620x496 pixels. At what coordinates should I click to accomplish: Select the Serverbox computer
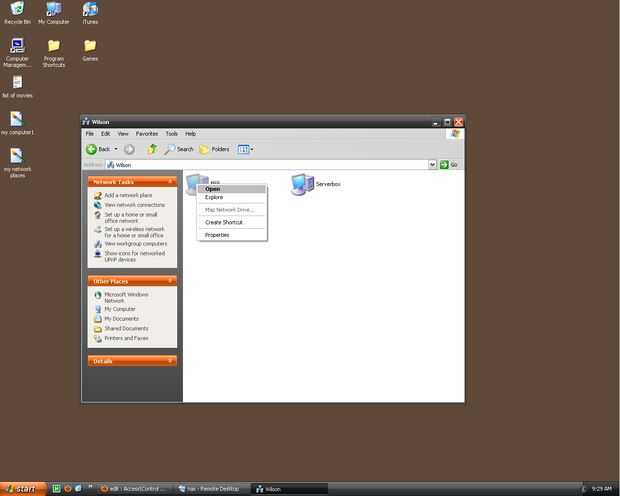(315, 184)
